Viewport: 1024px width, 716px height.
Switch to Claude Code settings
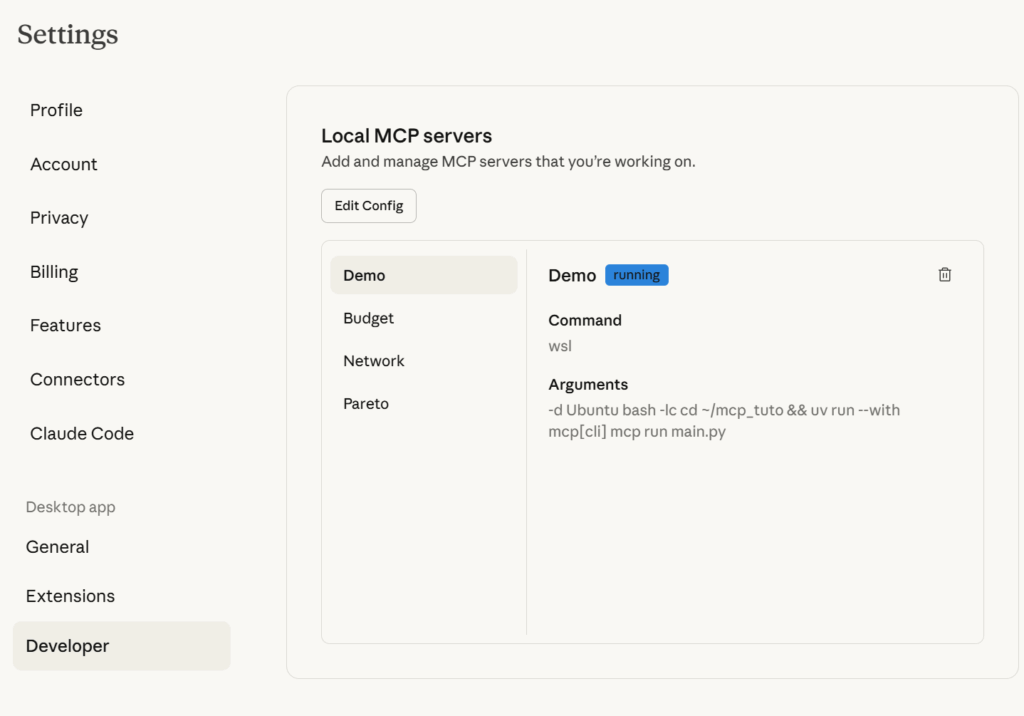point(82,433)
